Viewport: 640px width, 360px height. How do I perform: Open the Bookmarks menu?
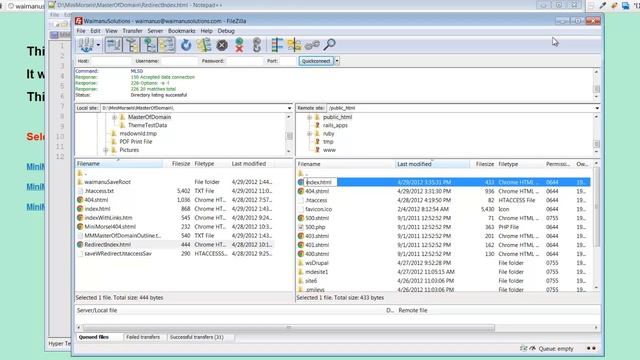click(x=182, y=31)
